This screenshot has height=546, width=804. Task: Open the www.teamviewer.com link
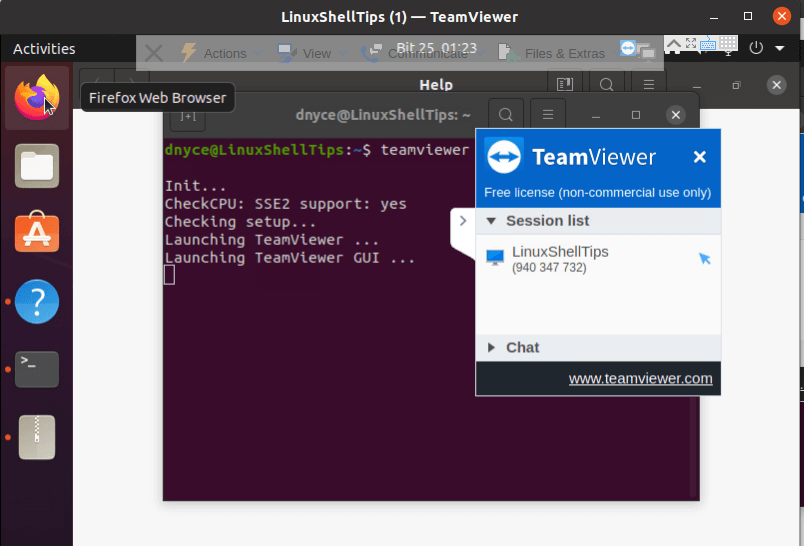point(640,378)
